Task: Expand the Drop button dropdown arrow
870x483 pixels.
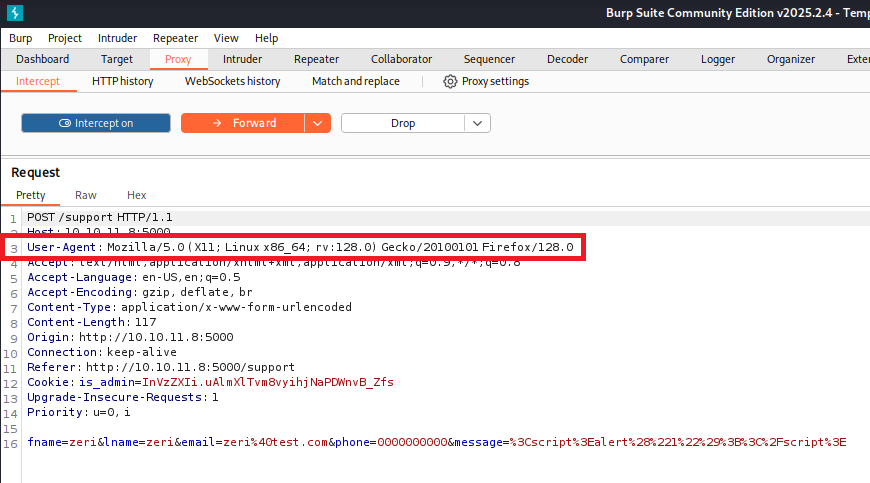Action: pos(478,123)
